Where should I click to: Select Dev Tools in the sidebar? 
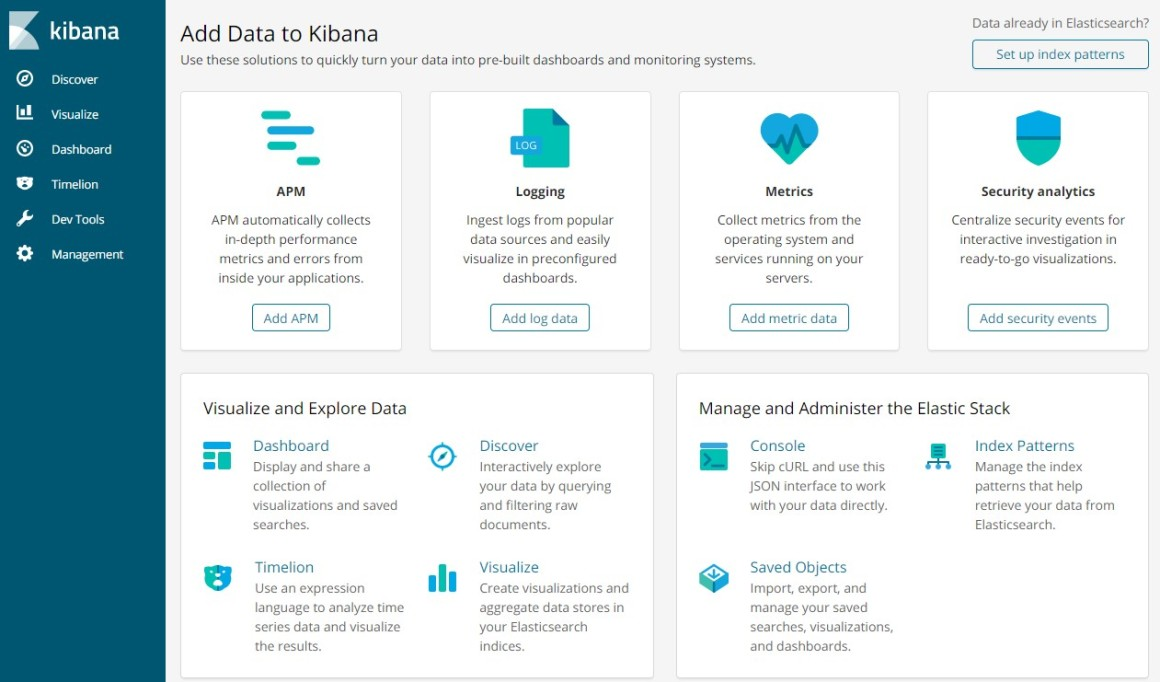77,219
